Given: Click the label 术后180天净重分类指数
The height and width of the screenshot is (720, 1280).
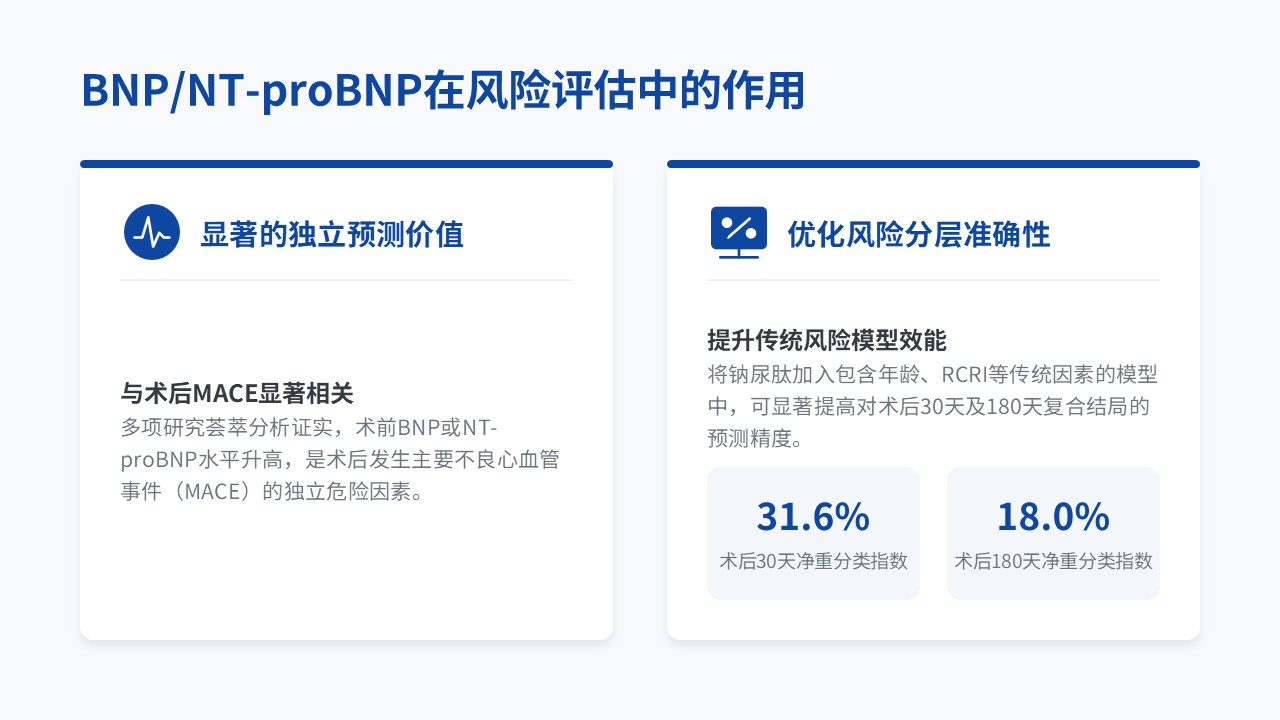Looking at the screenshot, I should click(1053, 561).
